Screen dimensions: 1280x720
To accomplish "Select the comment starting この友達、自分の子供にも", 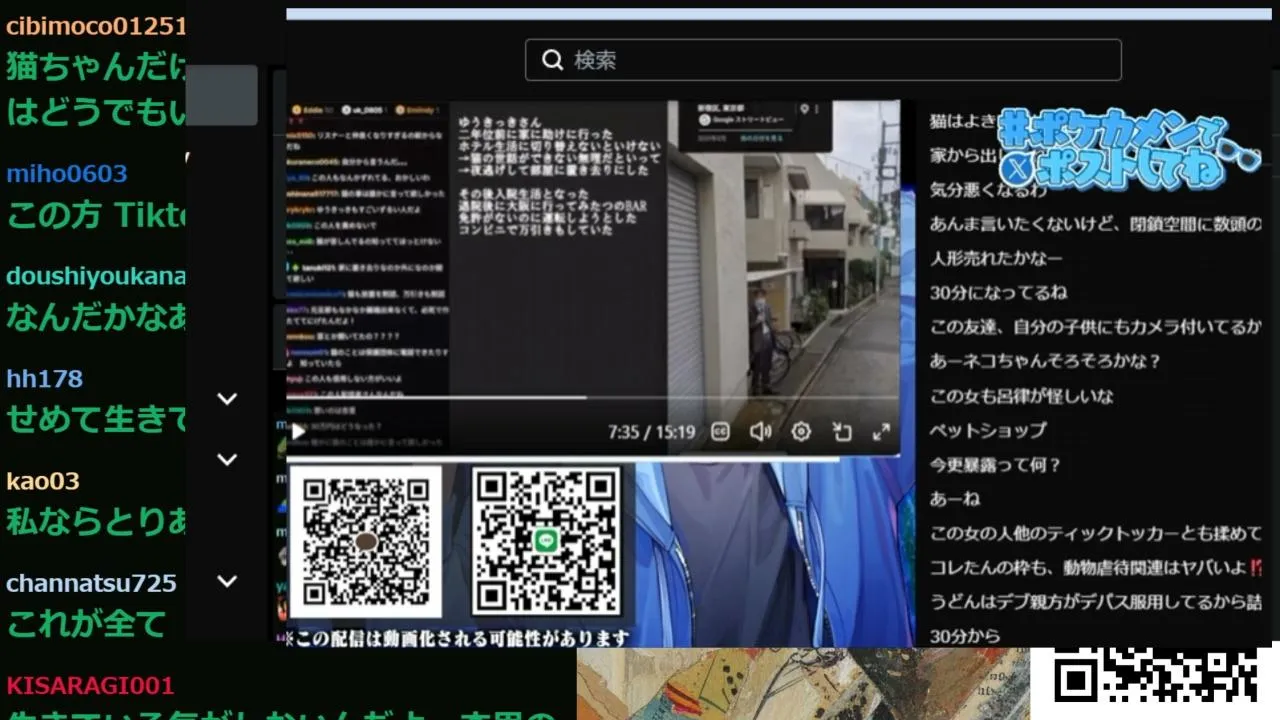I will (x=1095, y=327).
